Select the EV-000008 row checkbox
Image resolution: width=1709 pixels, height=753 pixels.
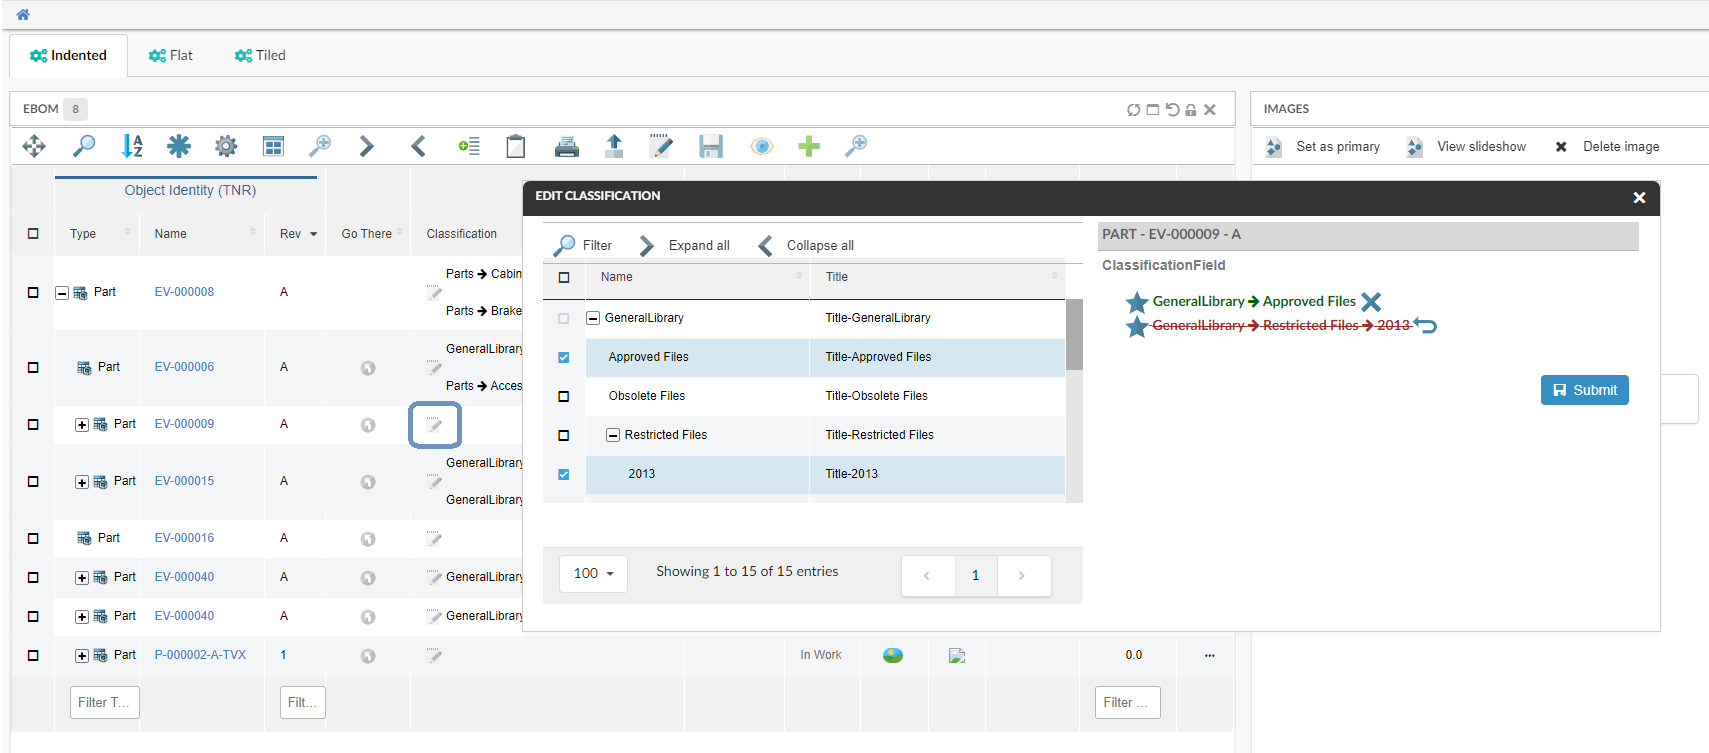tap(33, 293)
